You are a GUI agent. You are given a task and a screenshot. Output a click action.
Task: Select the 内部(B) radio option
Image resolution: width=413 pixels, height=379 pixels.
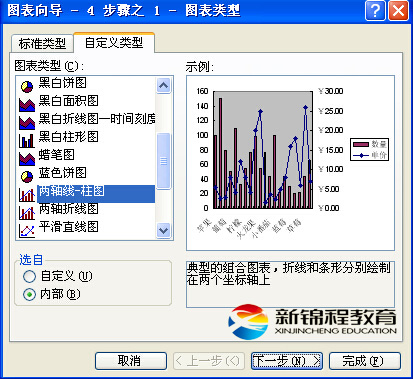(29, 294)
